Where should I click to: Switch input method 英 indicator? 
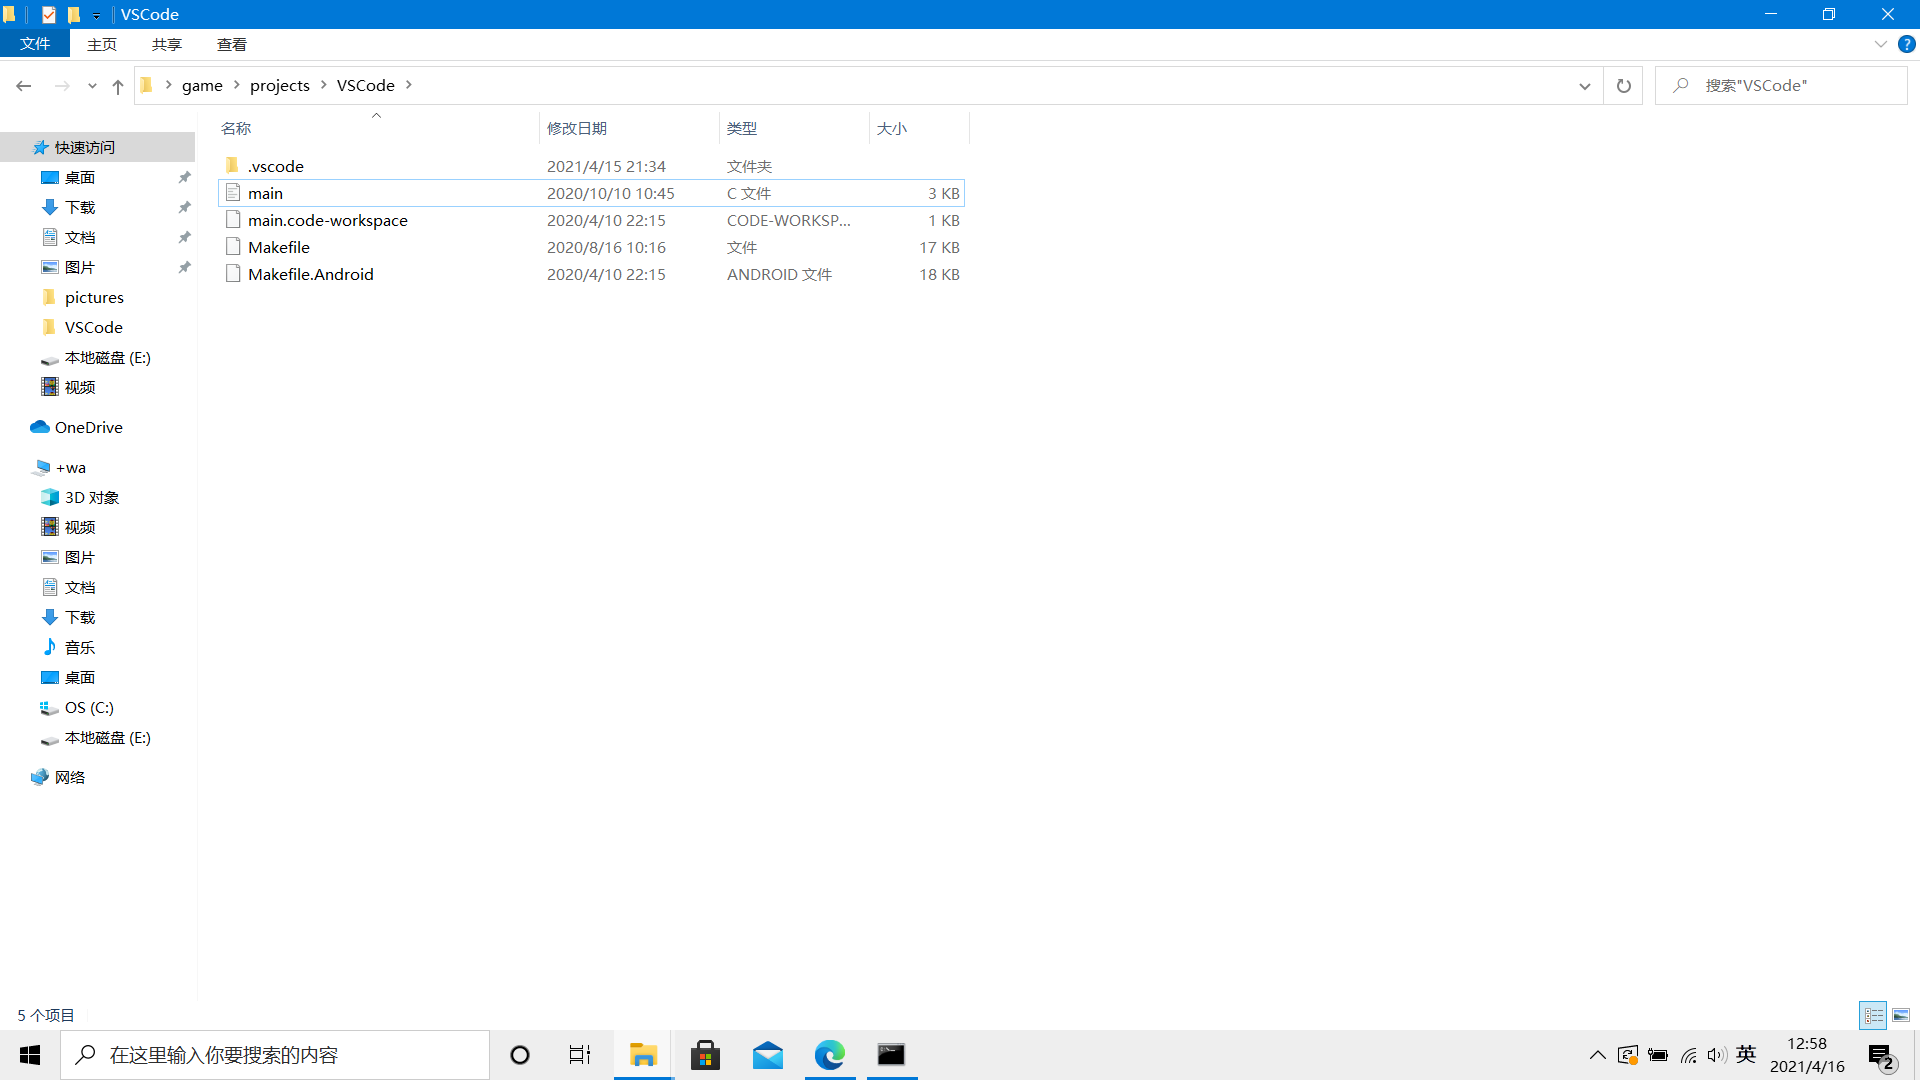click(x=1746, y=1054)
